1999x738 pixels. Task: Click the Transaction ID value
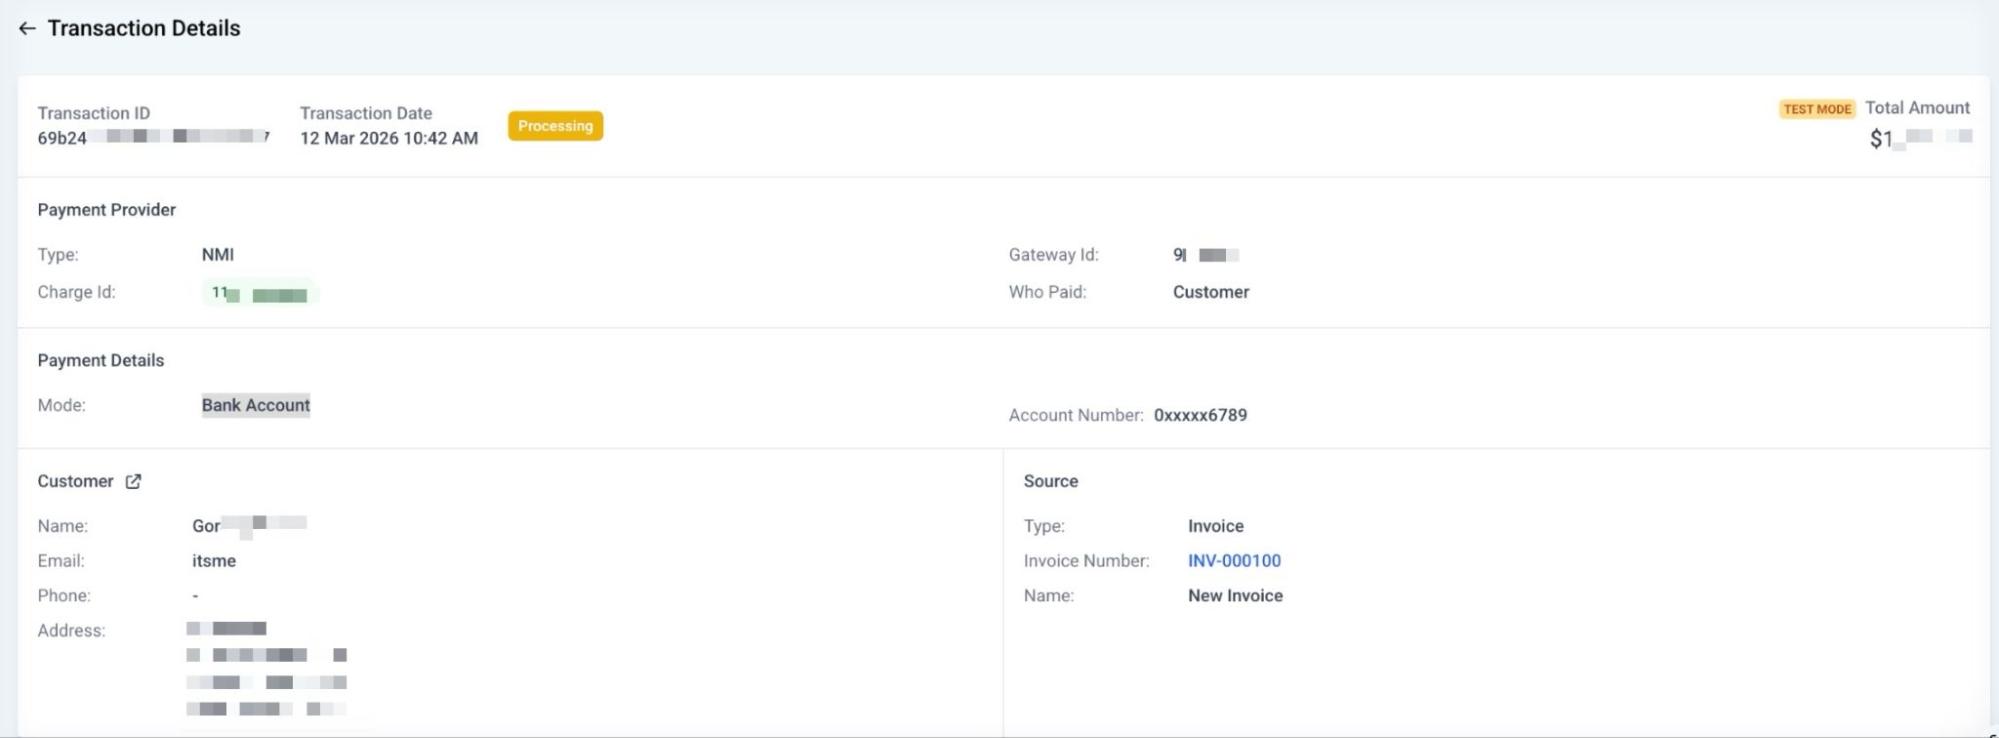point(153,138)
